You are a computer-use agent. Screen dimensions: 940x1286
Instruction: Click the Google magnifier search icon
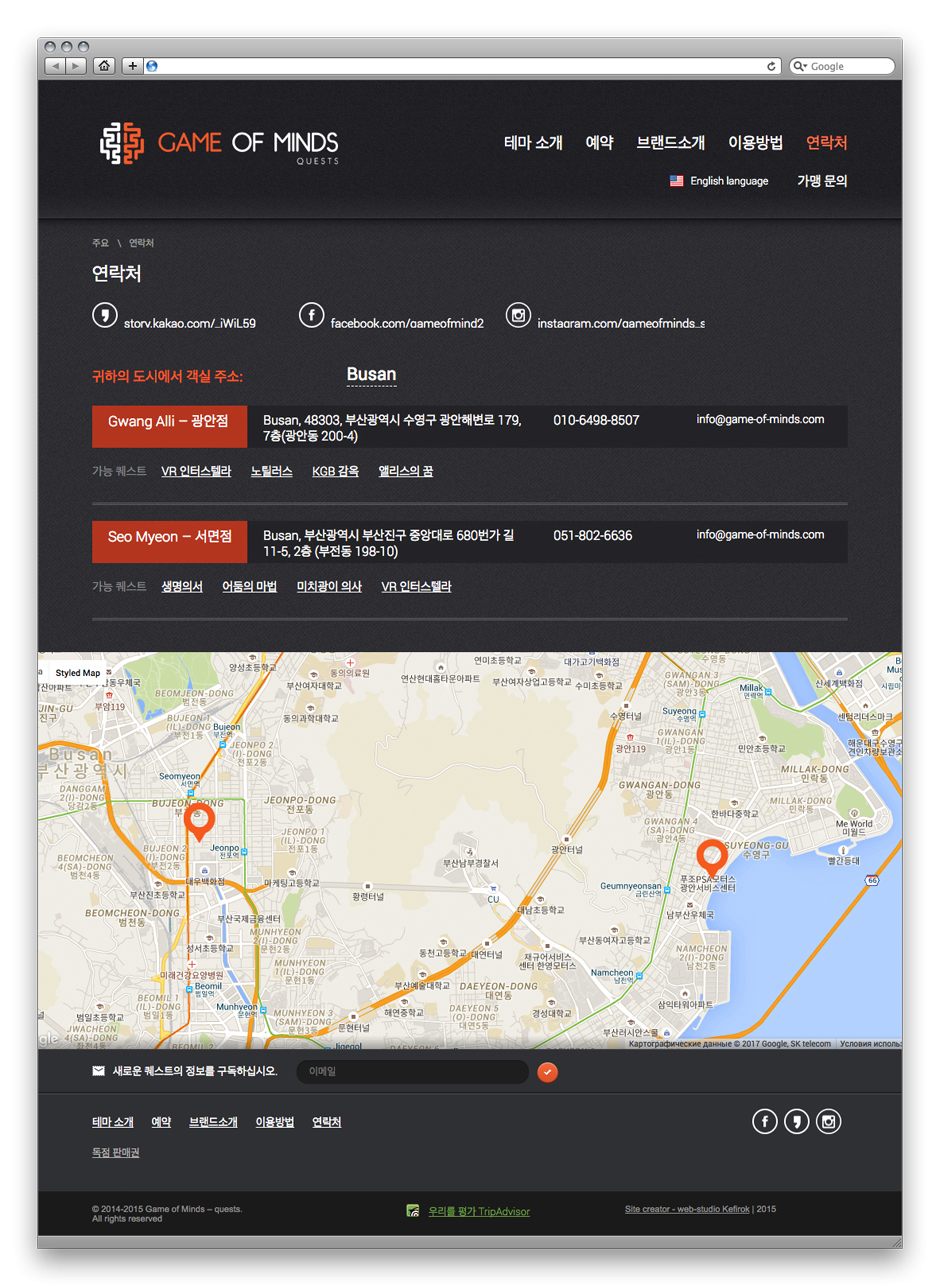click(800, 66)
